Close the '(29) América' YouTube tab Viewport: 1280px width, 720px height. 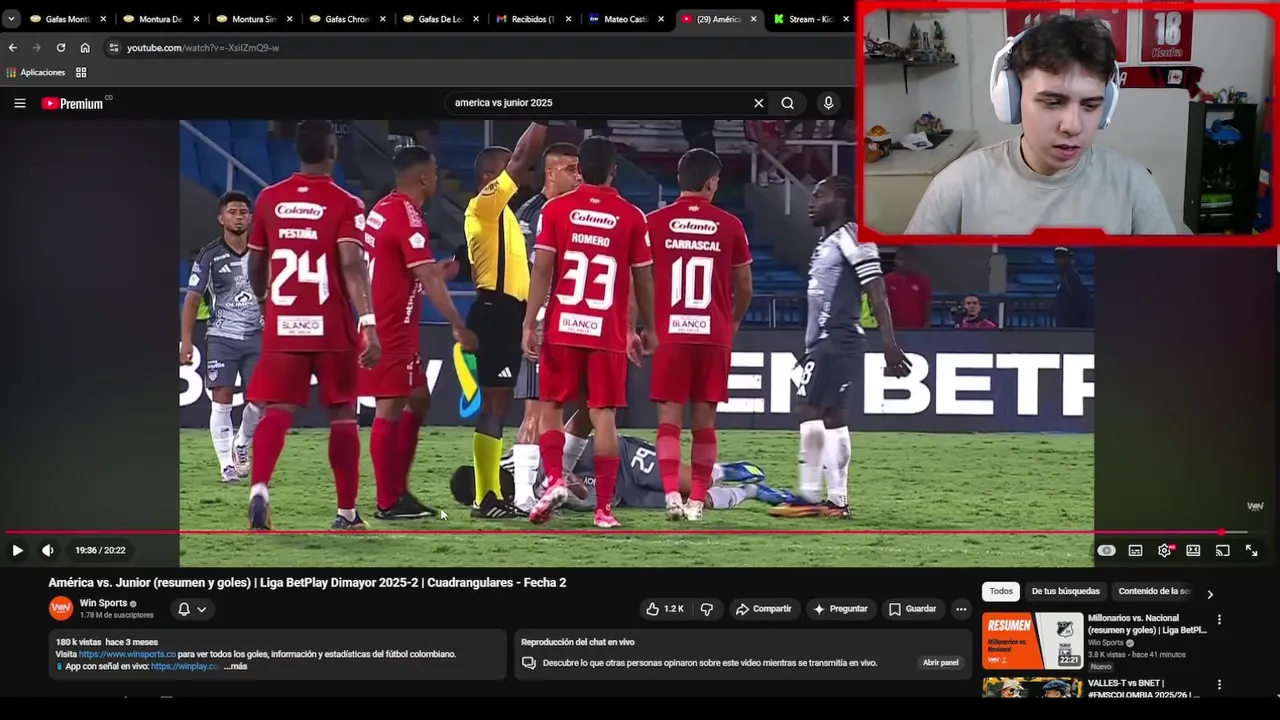point(754,19)
